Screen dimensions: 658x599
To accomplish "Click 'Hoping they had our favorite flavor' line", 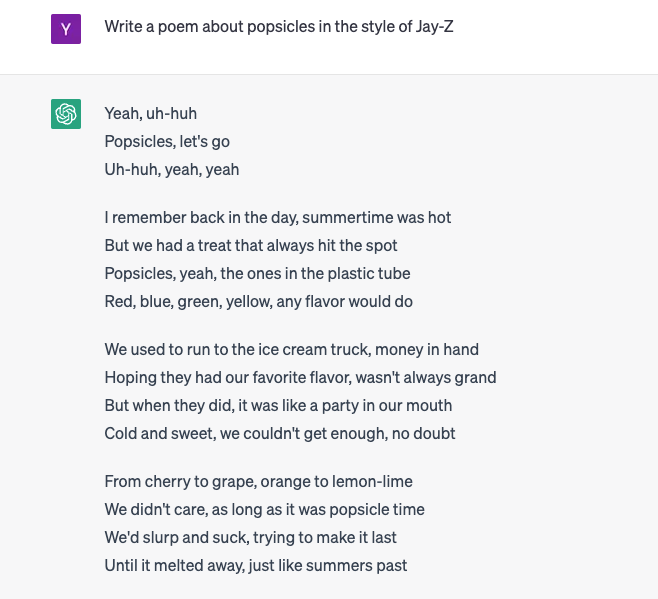I will pos(300,377).
